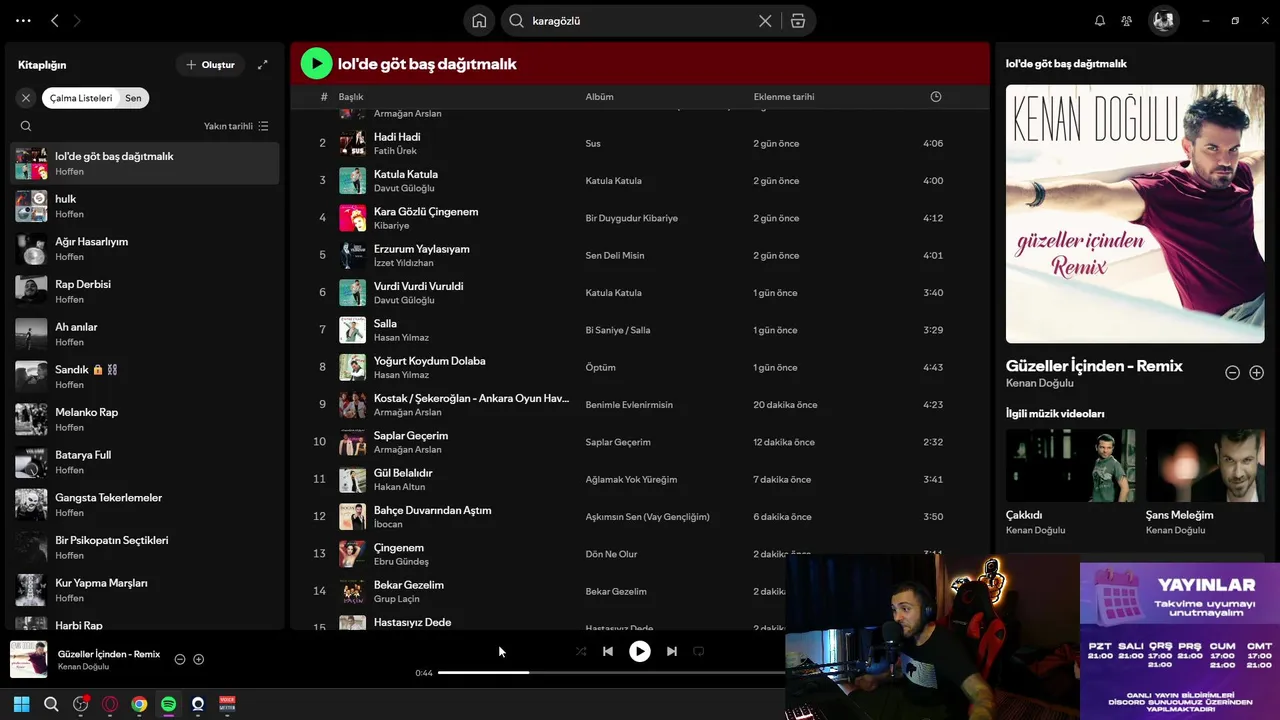Open Spotify from the taskbar
This screenshot has width=1280, height=720.
tap(169, 704)
